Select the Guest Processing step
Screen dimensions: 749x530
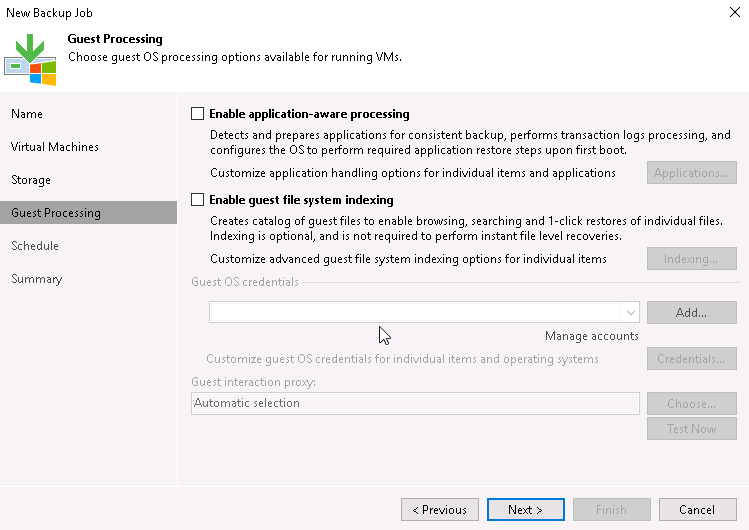(56, 213)
